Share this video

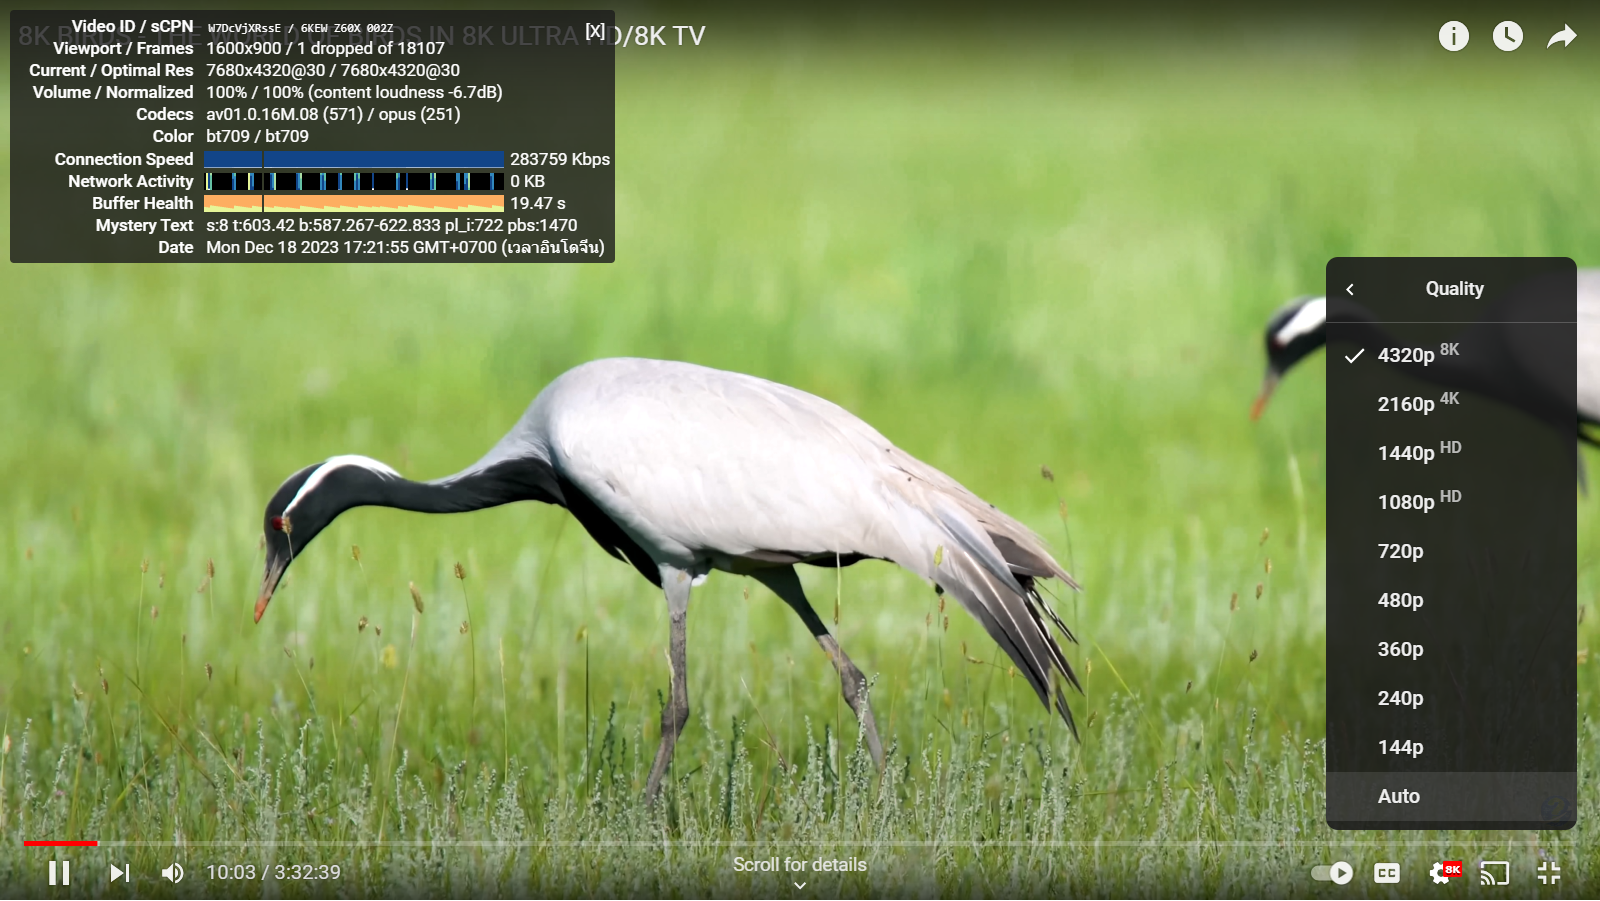coord(1562,37)
